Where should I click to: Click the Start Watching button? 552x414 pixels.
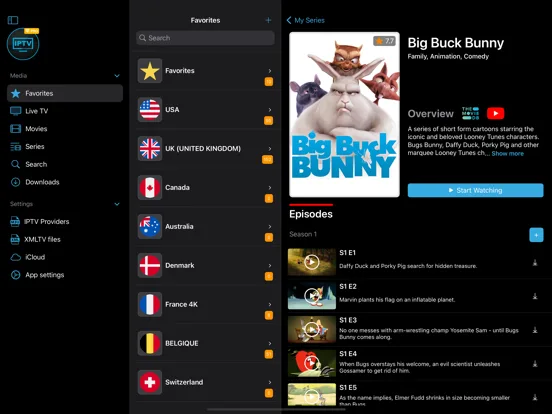point(475,190)
